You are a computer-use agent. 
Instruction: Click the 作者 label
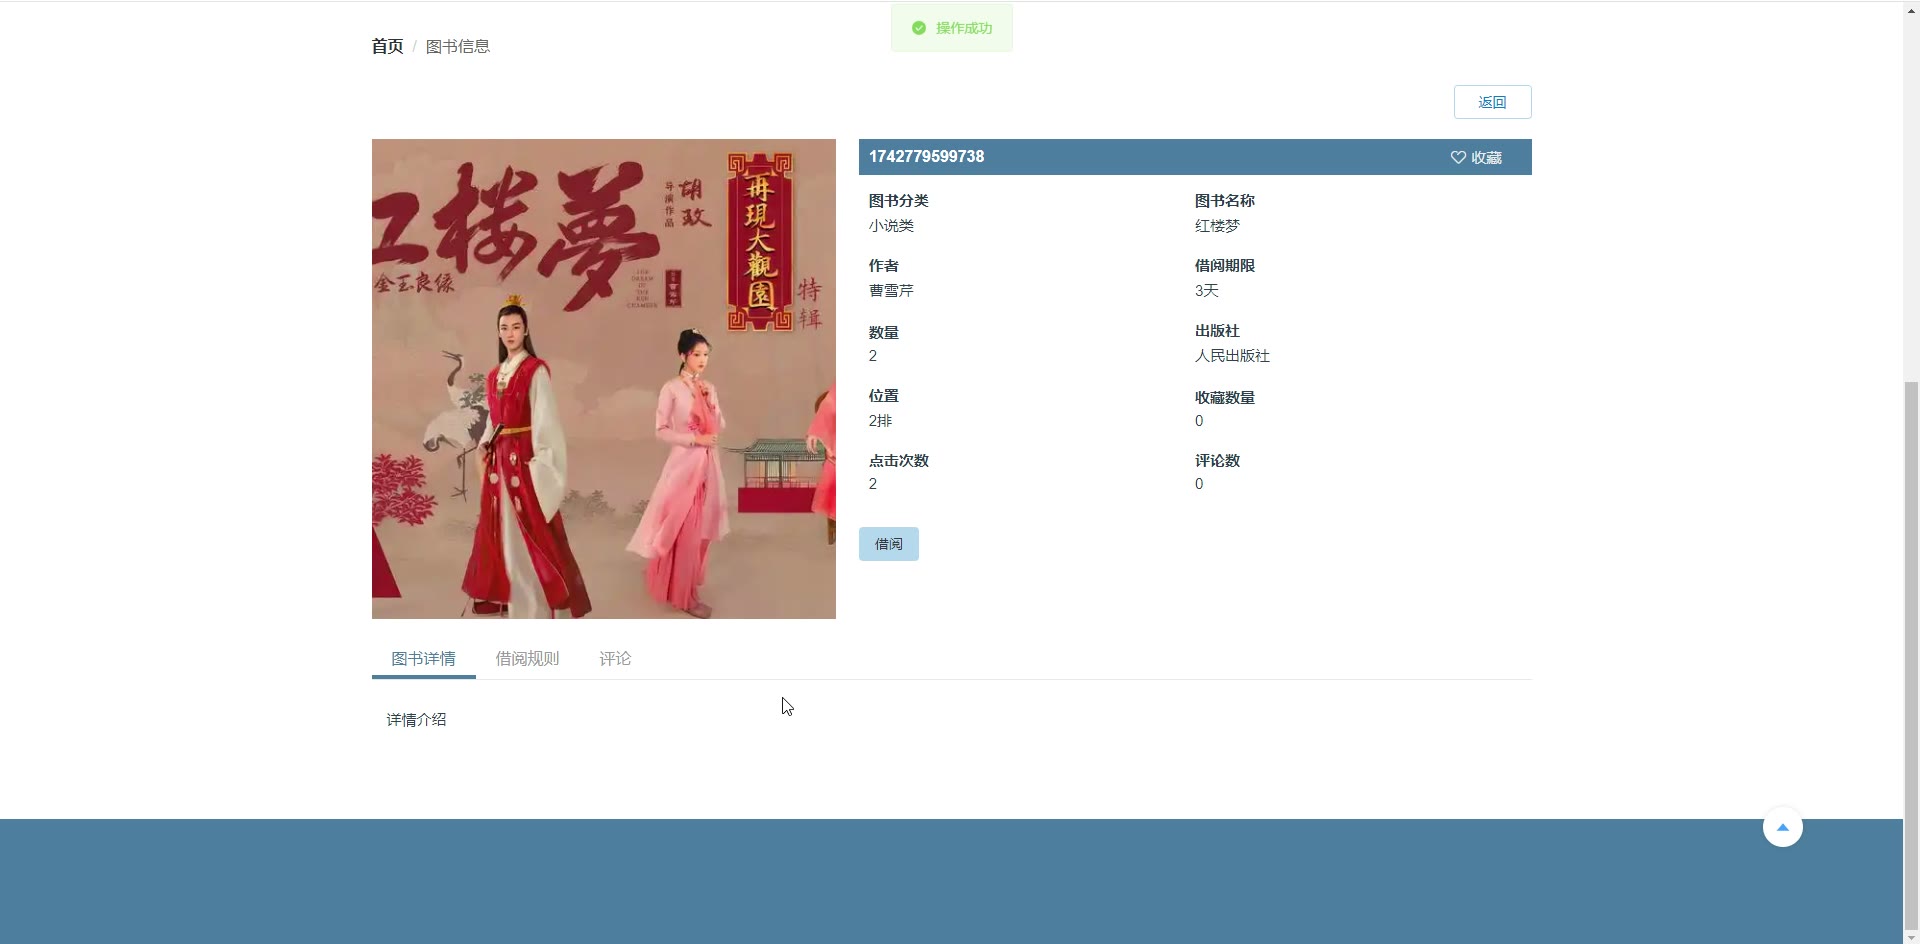coord(884,266)
